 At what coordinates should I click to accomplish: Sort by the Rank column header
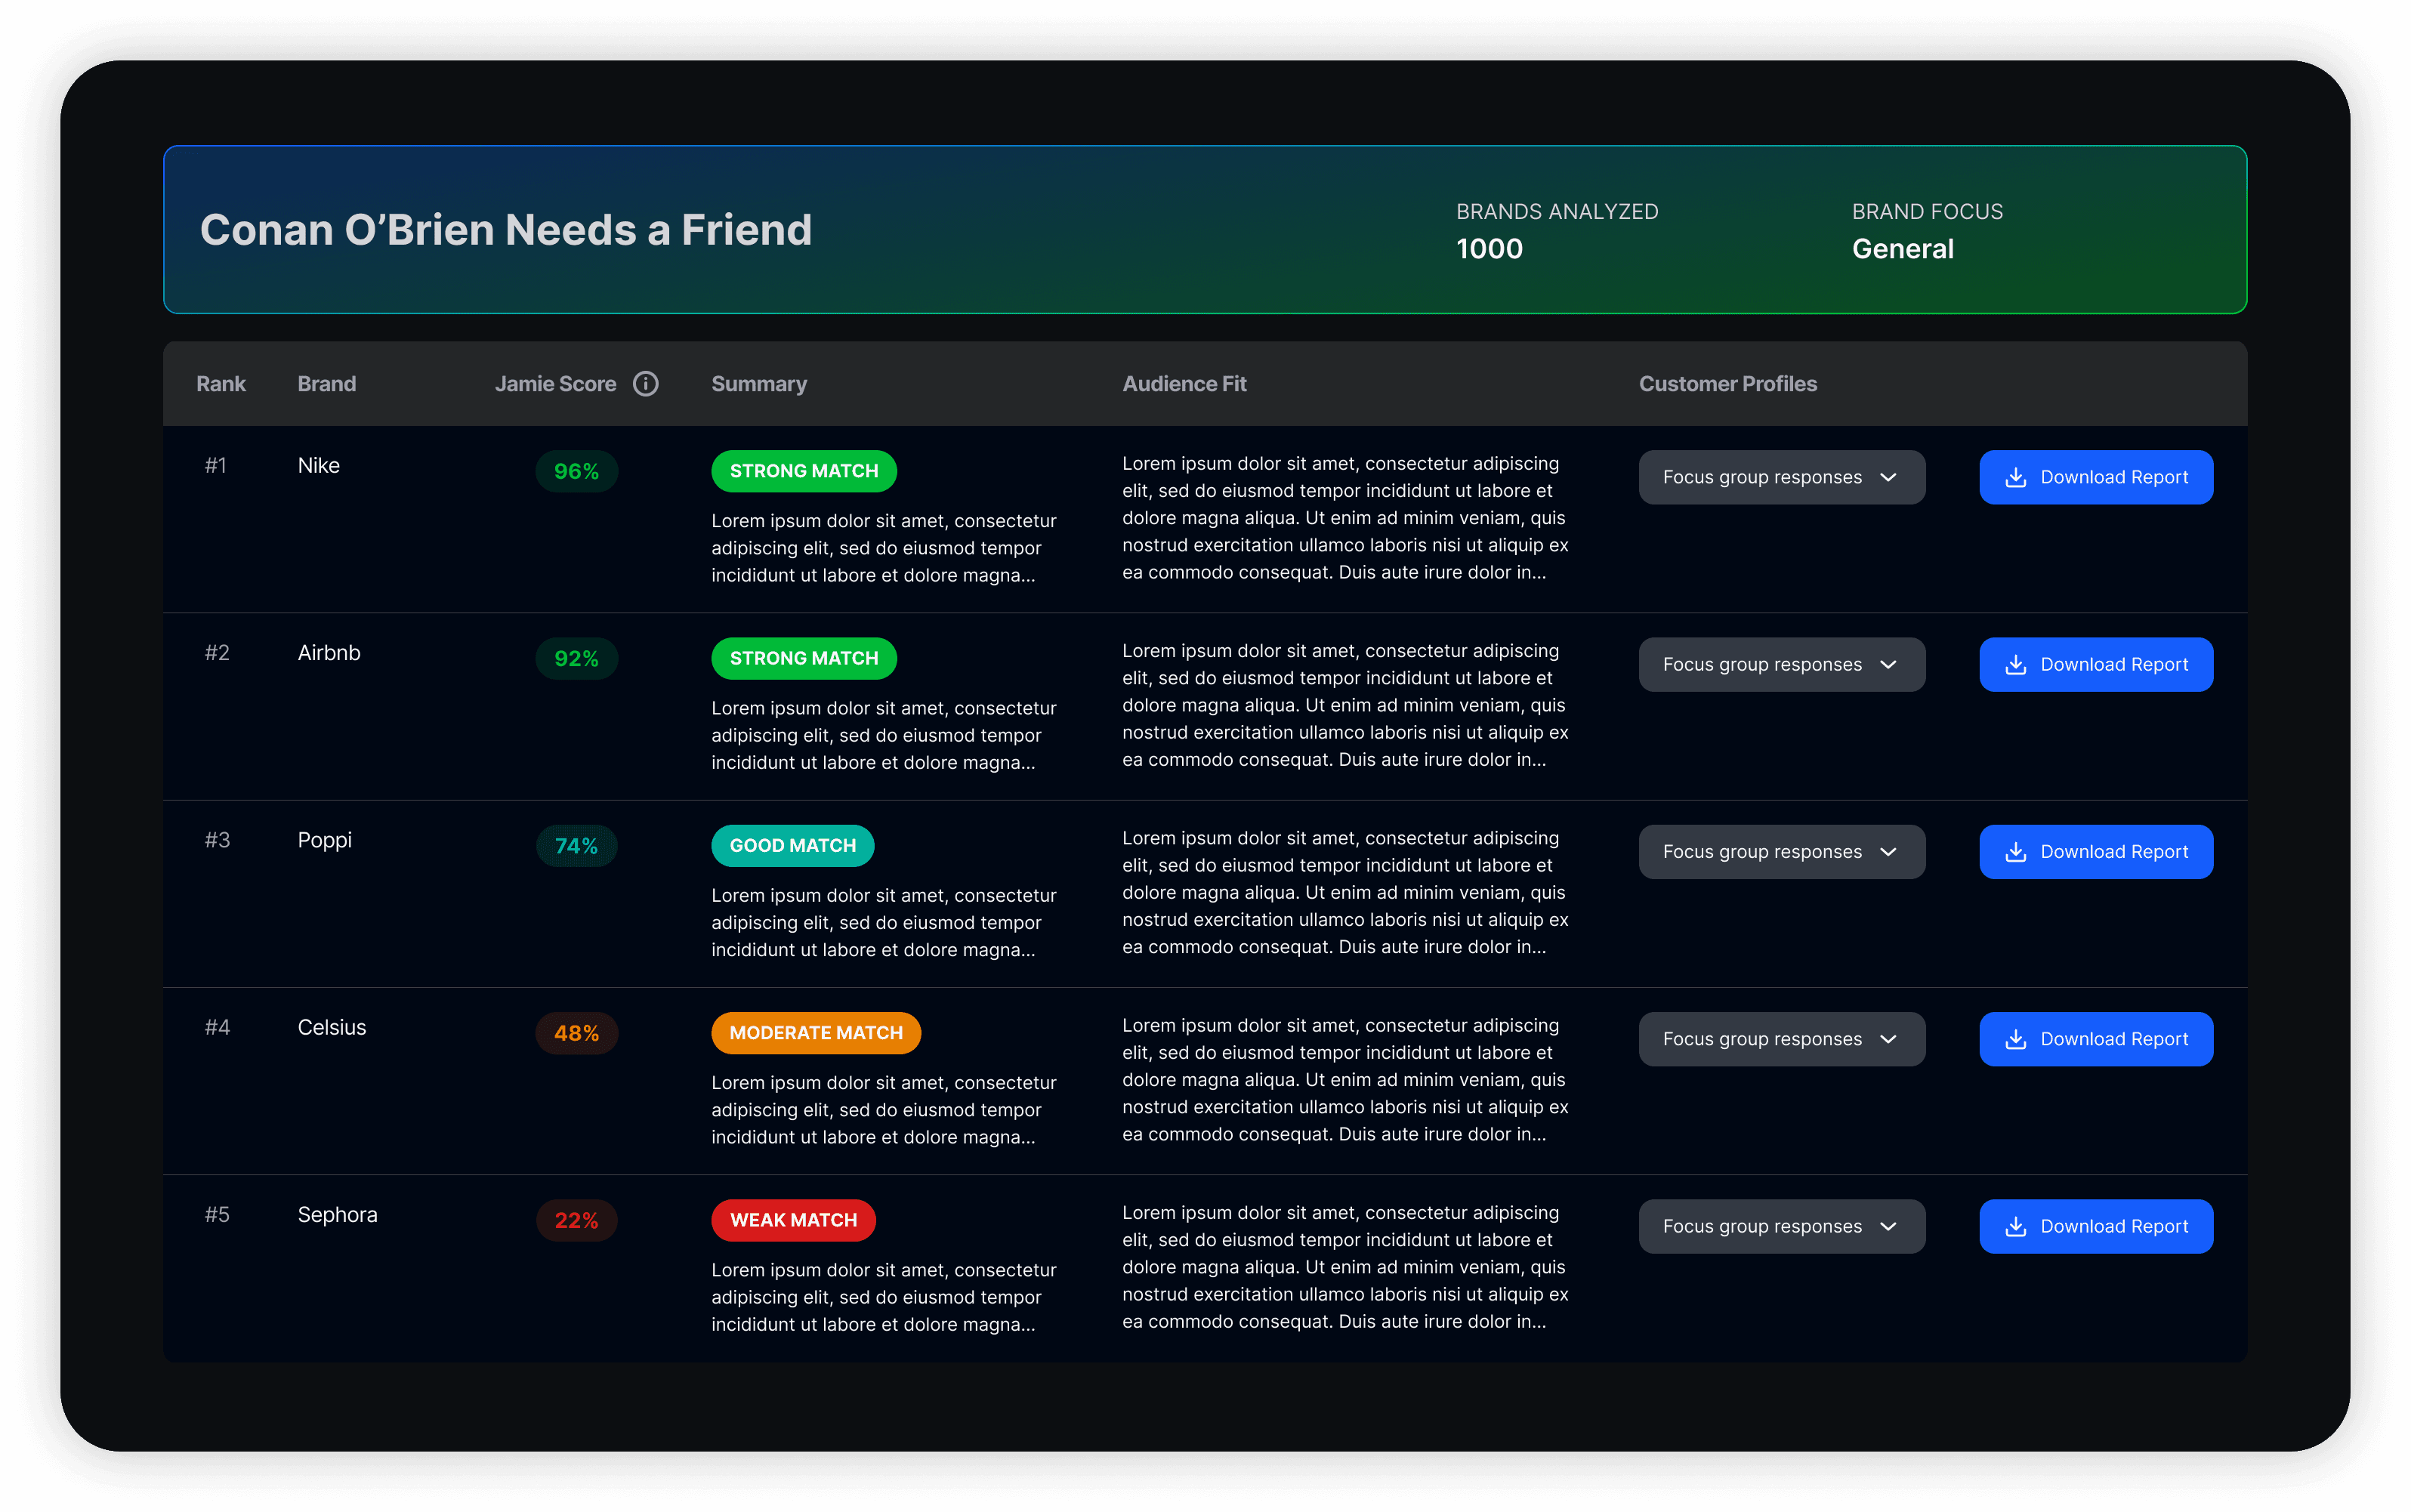click(x=221, y=384)
